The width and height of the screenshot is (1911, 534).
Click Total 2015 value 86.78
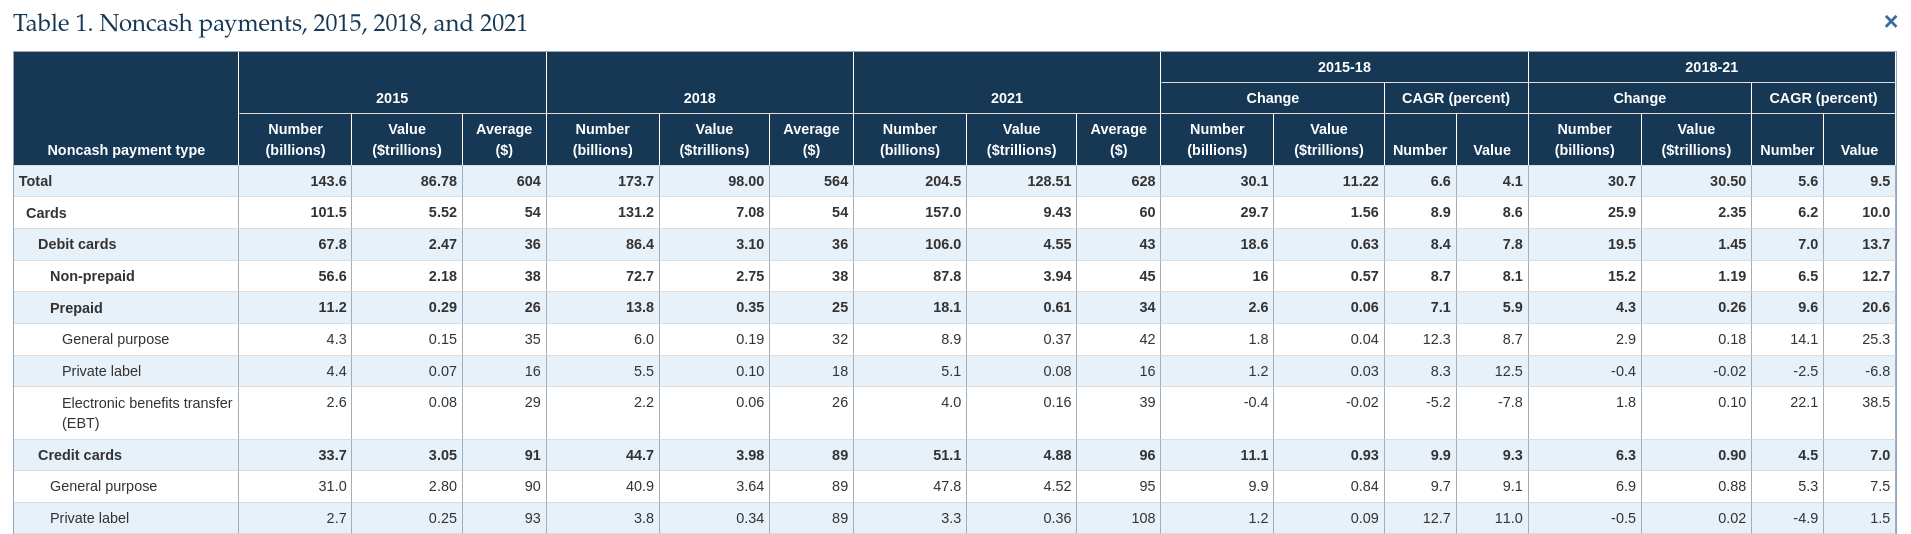point(438,181)
